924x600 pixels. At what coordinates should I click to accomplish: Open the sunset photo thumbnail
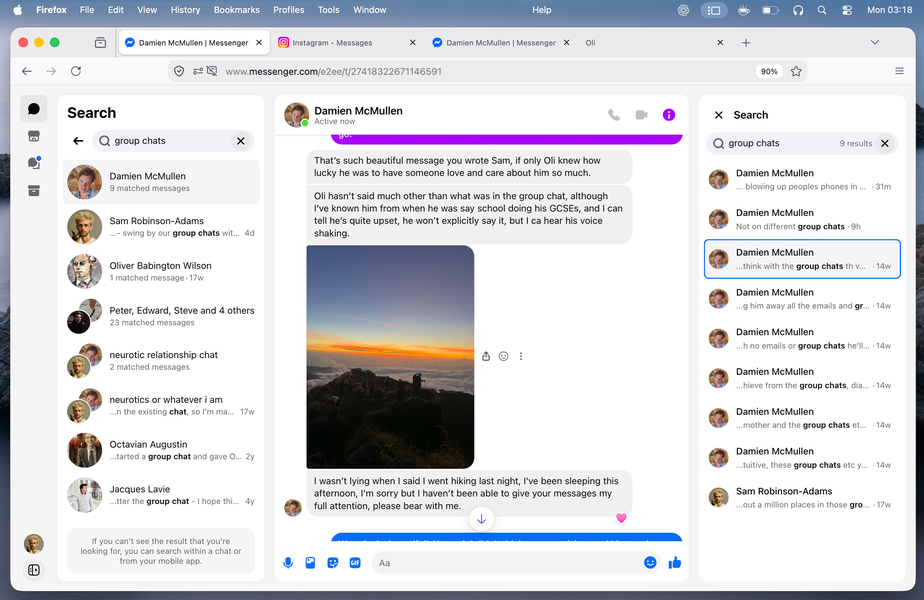tap(390, 357)
